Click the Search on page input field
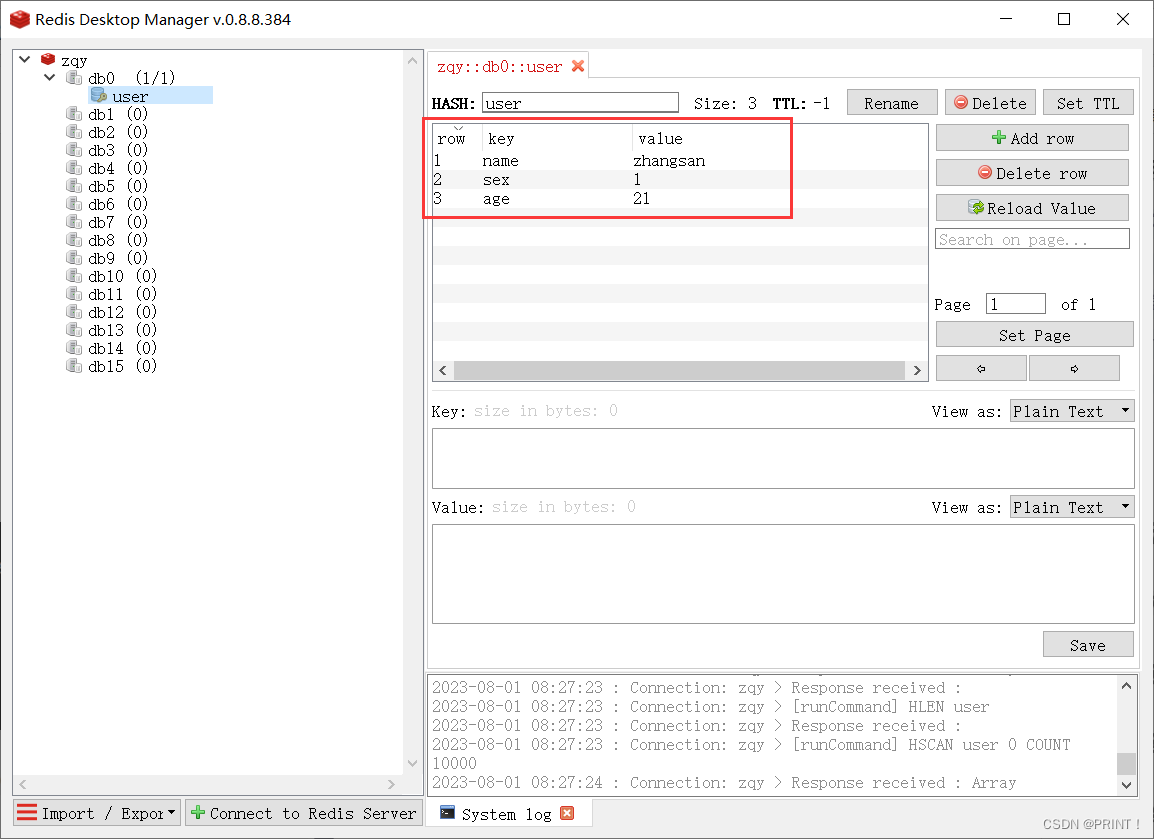The width and height of the screenshot is (1154, 839). click(1032, 238)
